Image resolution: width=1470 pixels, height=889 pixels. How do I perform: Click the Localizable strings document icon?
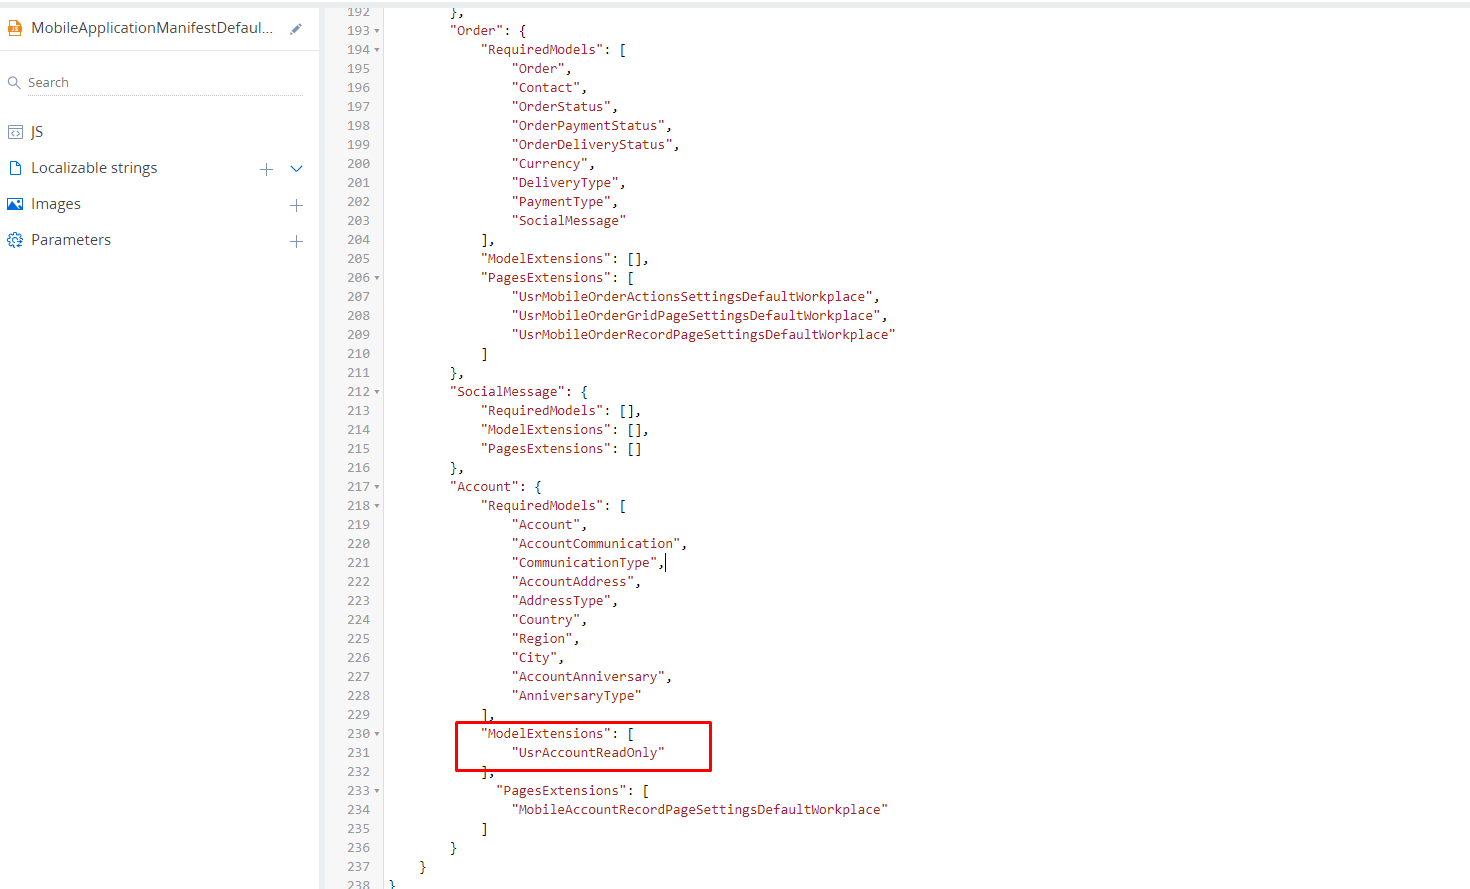pos(15,168)
